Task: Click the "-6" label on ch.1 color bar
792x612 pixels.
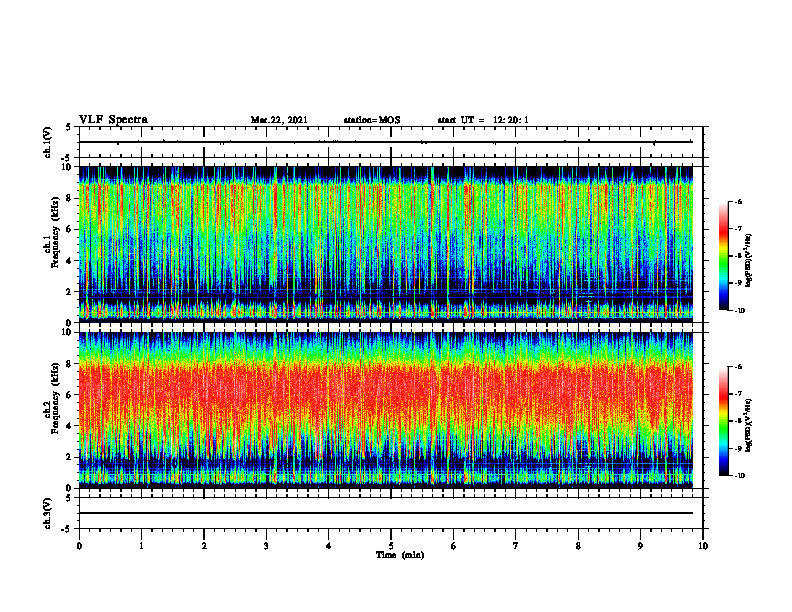Action: [x=738, y=202]
